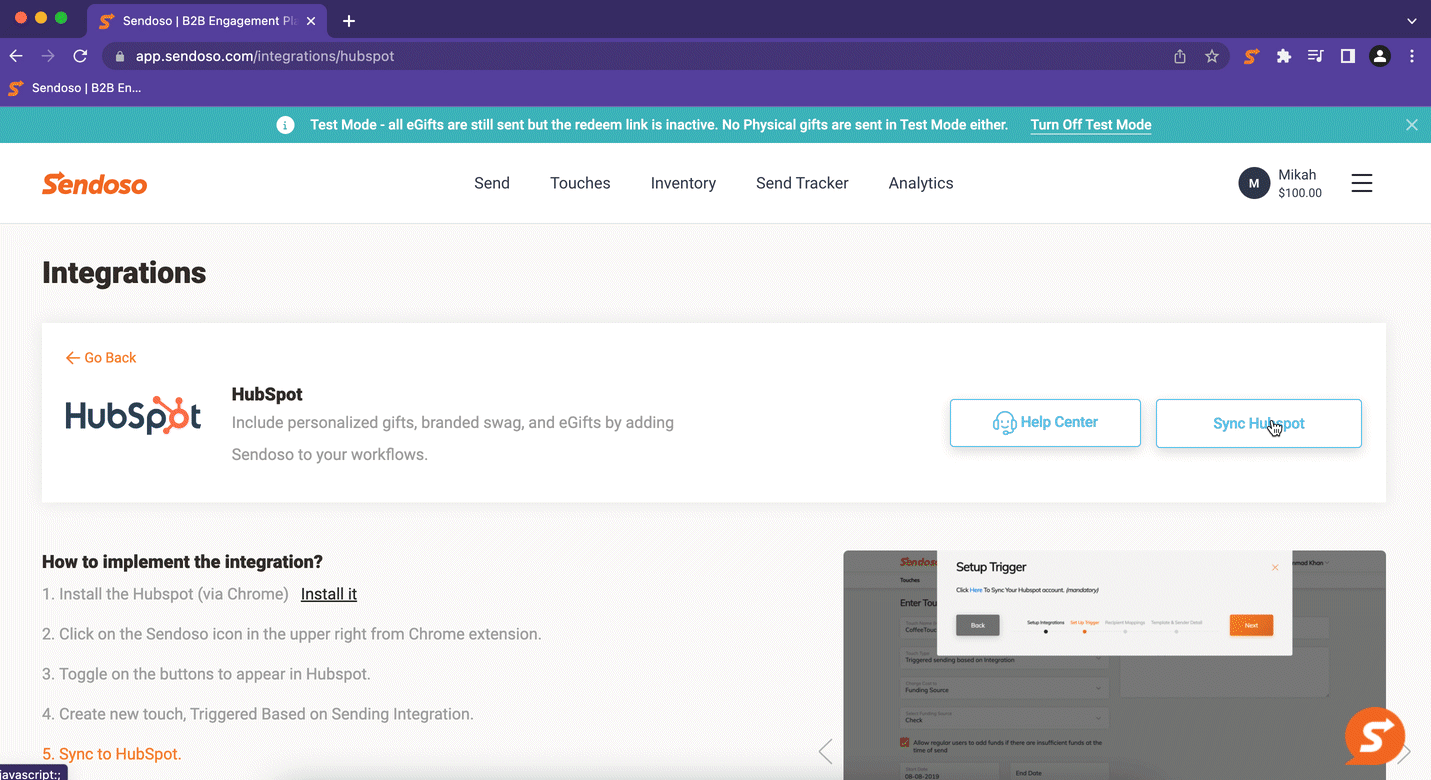Click Mikah's profile avatar
This screenshot has height=780, width=1431.
click(x=1254, y=183)
